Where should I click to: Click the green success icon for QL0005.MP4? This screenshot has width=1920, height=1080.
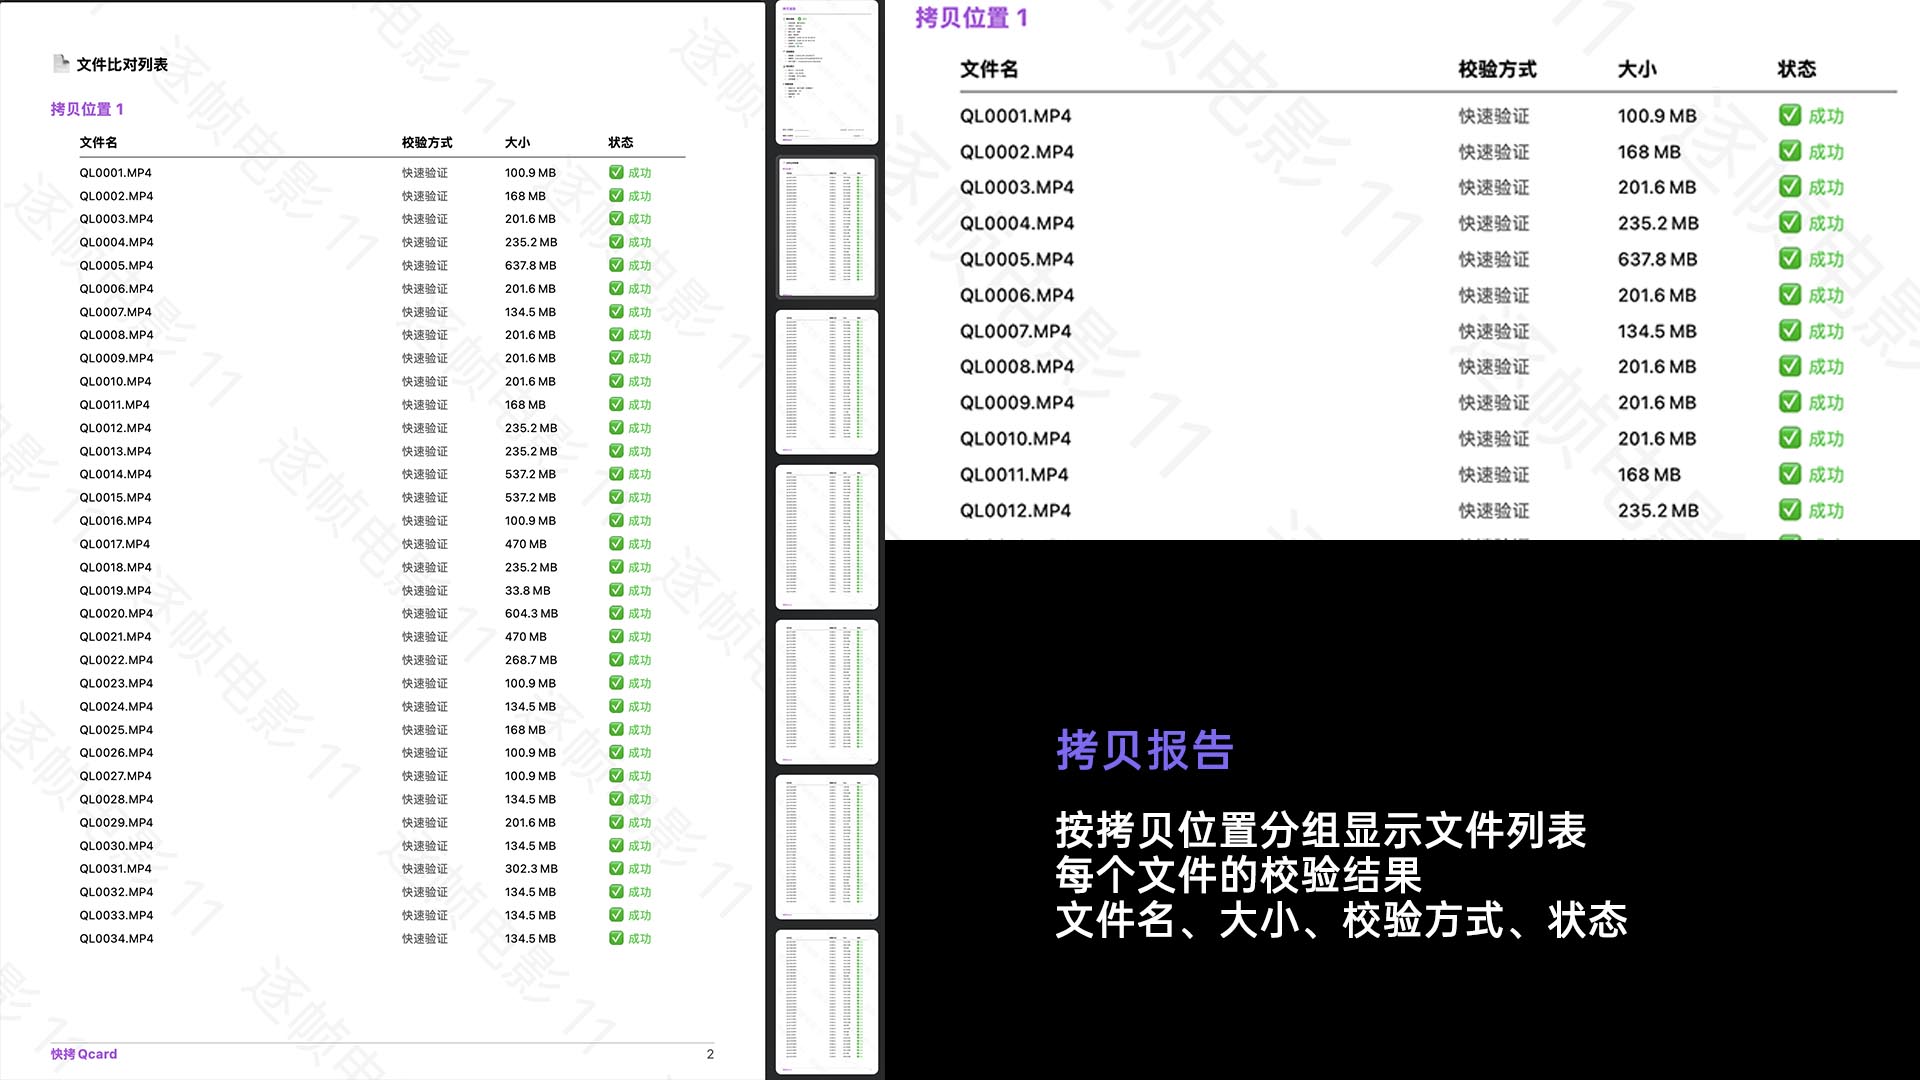point(616,265)
